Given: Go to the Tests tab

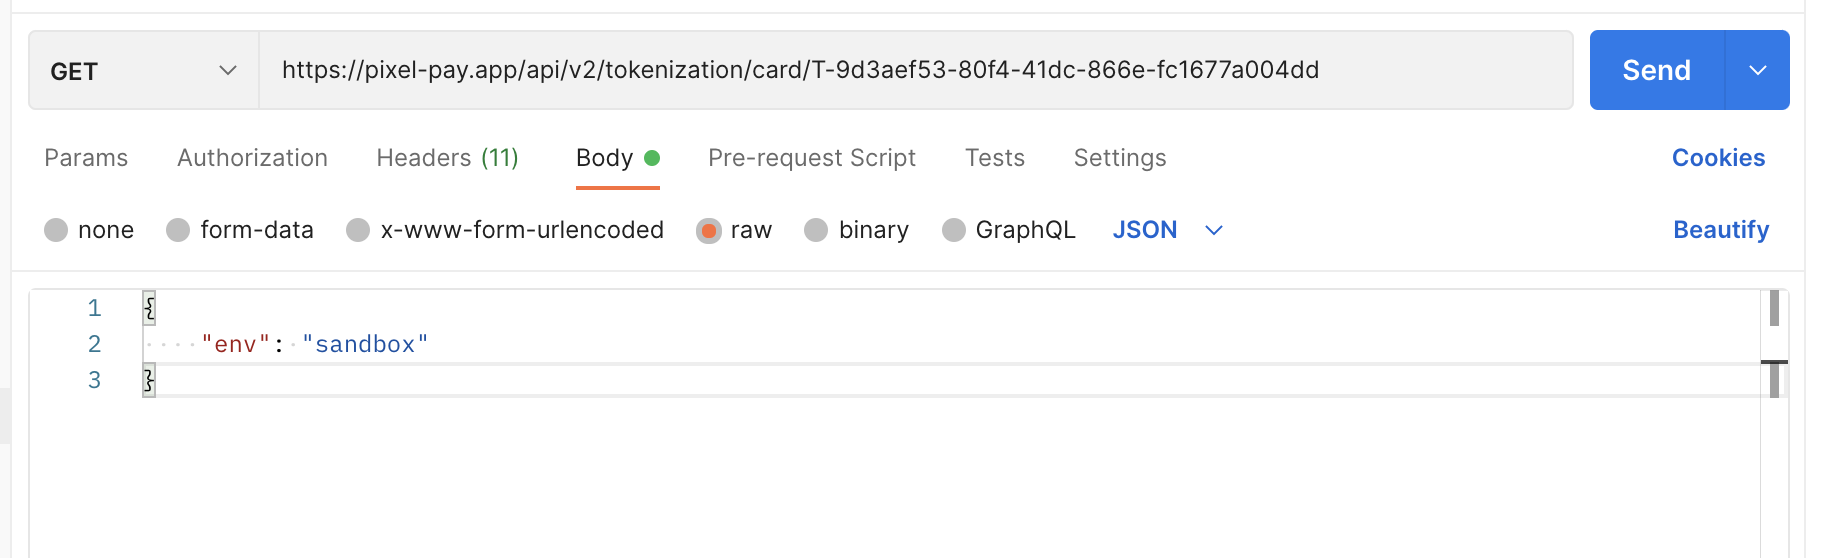Looking at the screenshot, I should click(994, 158).
